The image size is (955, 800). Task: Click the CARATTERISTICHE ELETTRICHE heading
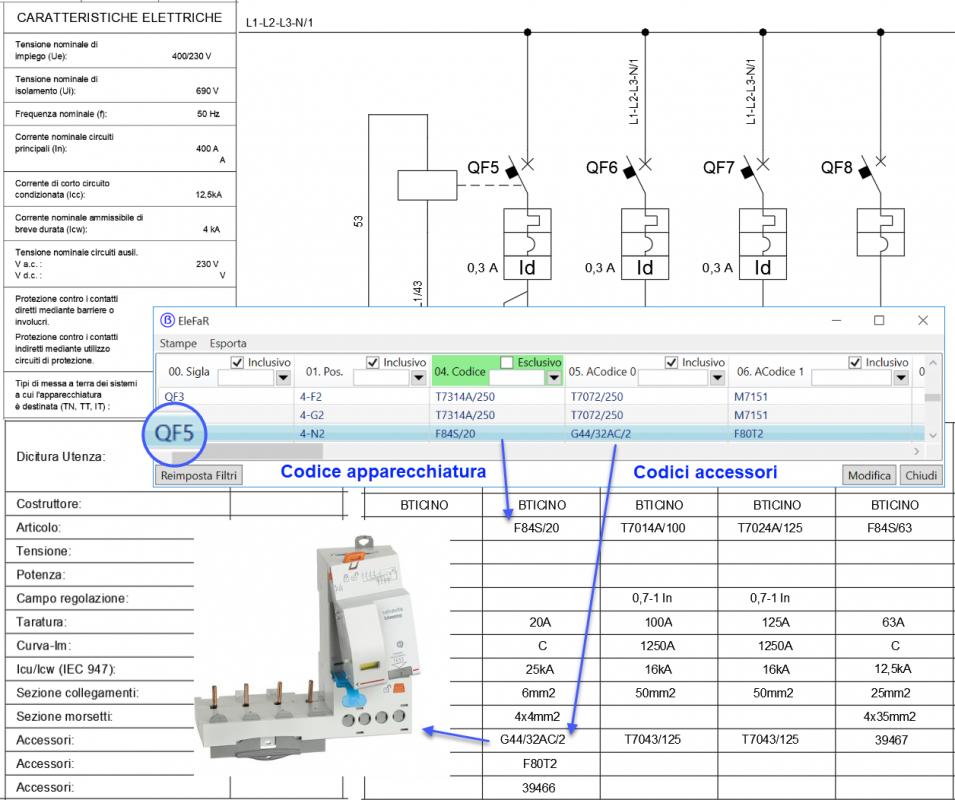pos(119,18)
